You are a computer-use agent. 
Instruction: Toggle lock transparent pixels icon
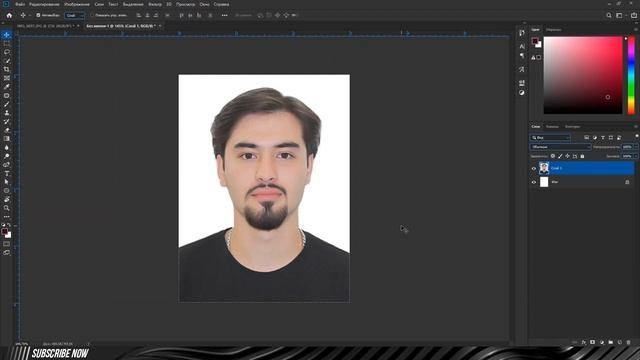pos(553,156)
